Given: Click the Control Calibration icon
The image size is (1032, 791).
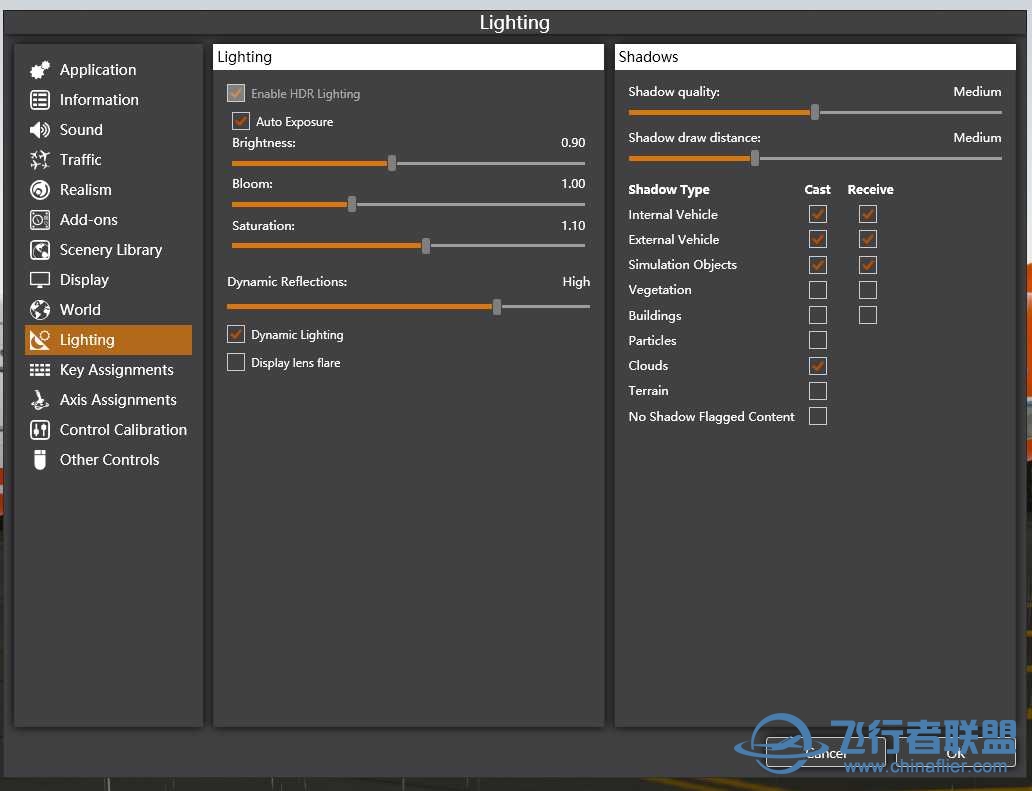Looking at the screenshot, I should click(40, 430).
